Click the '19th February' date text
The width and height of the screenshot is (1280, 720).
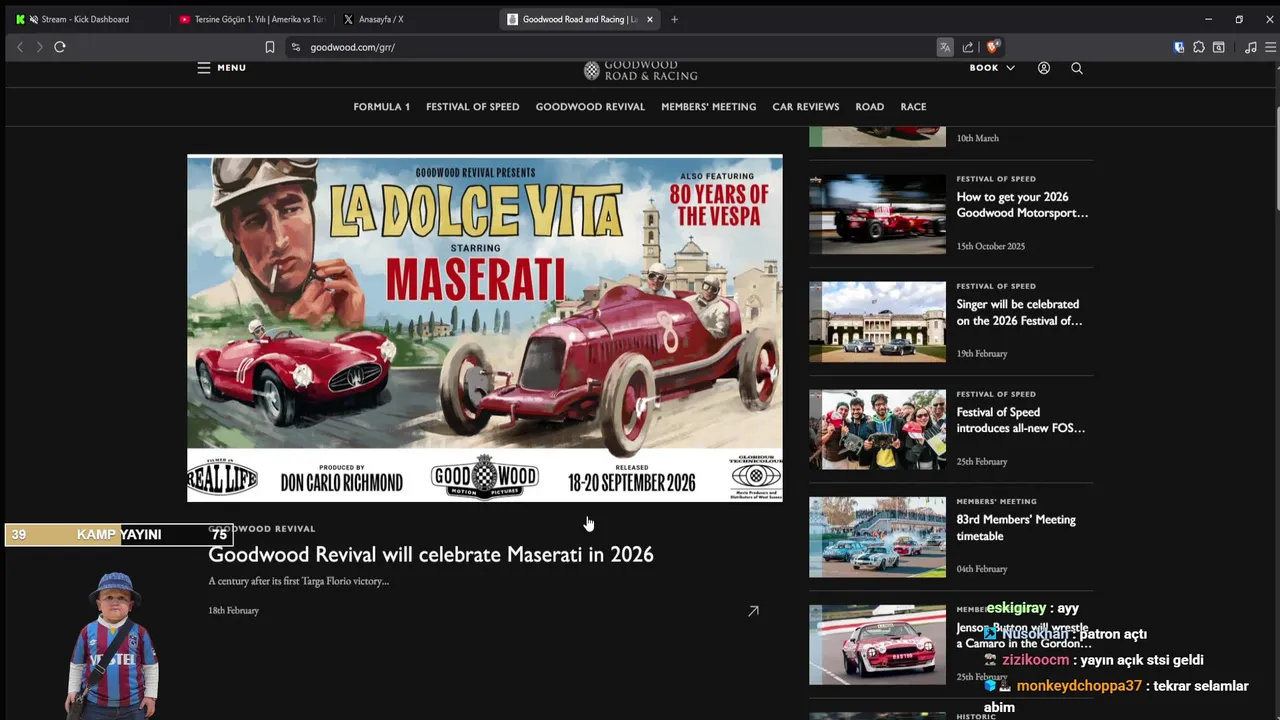[x=982, y=354]
